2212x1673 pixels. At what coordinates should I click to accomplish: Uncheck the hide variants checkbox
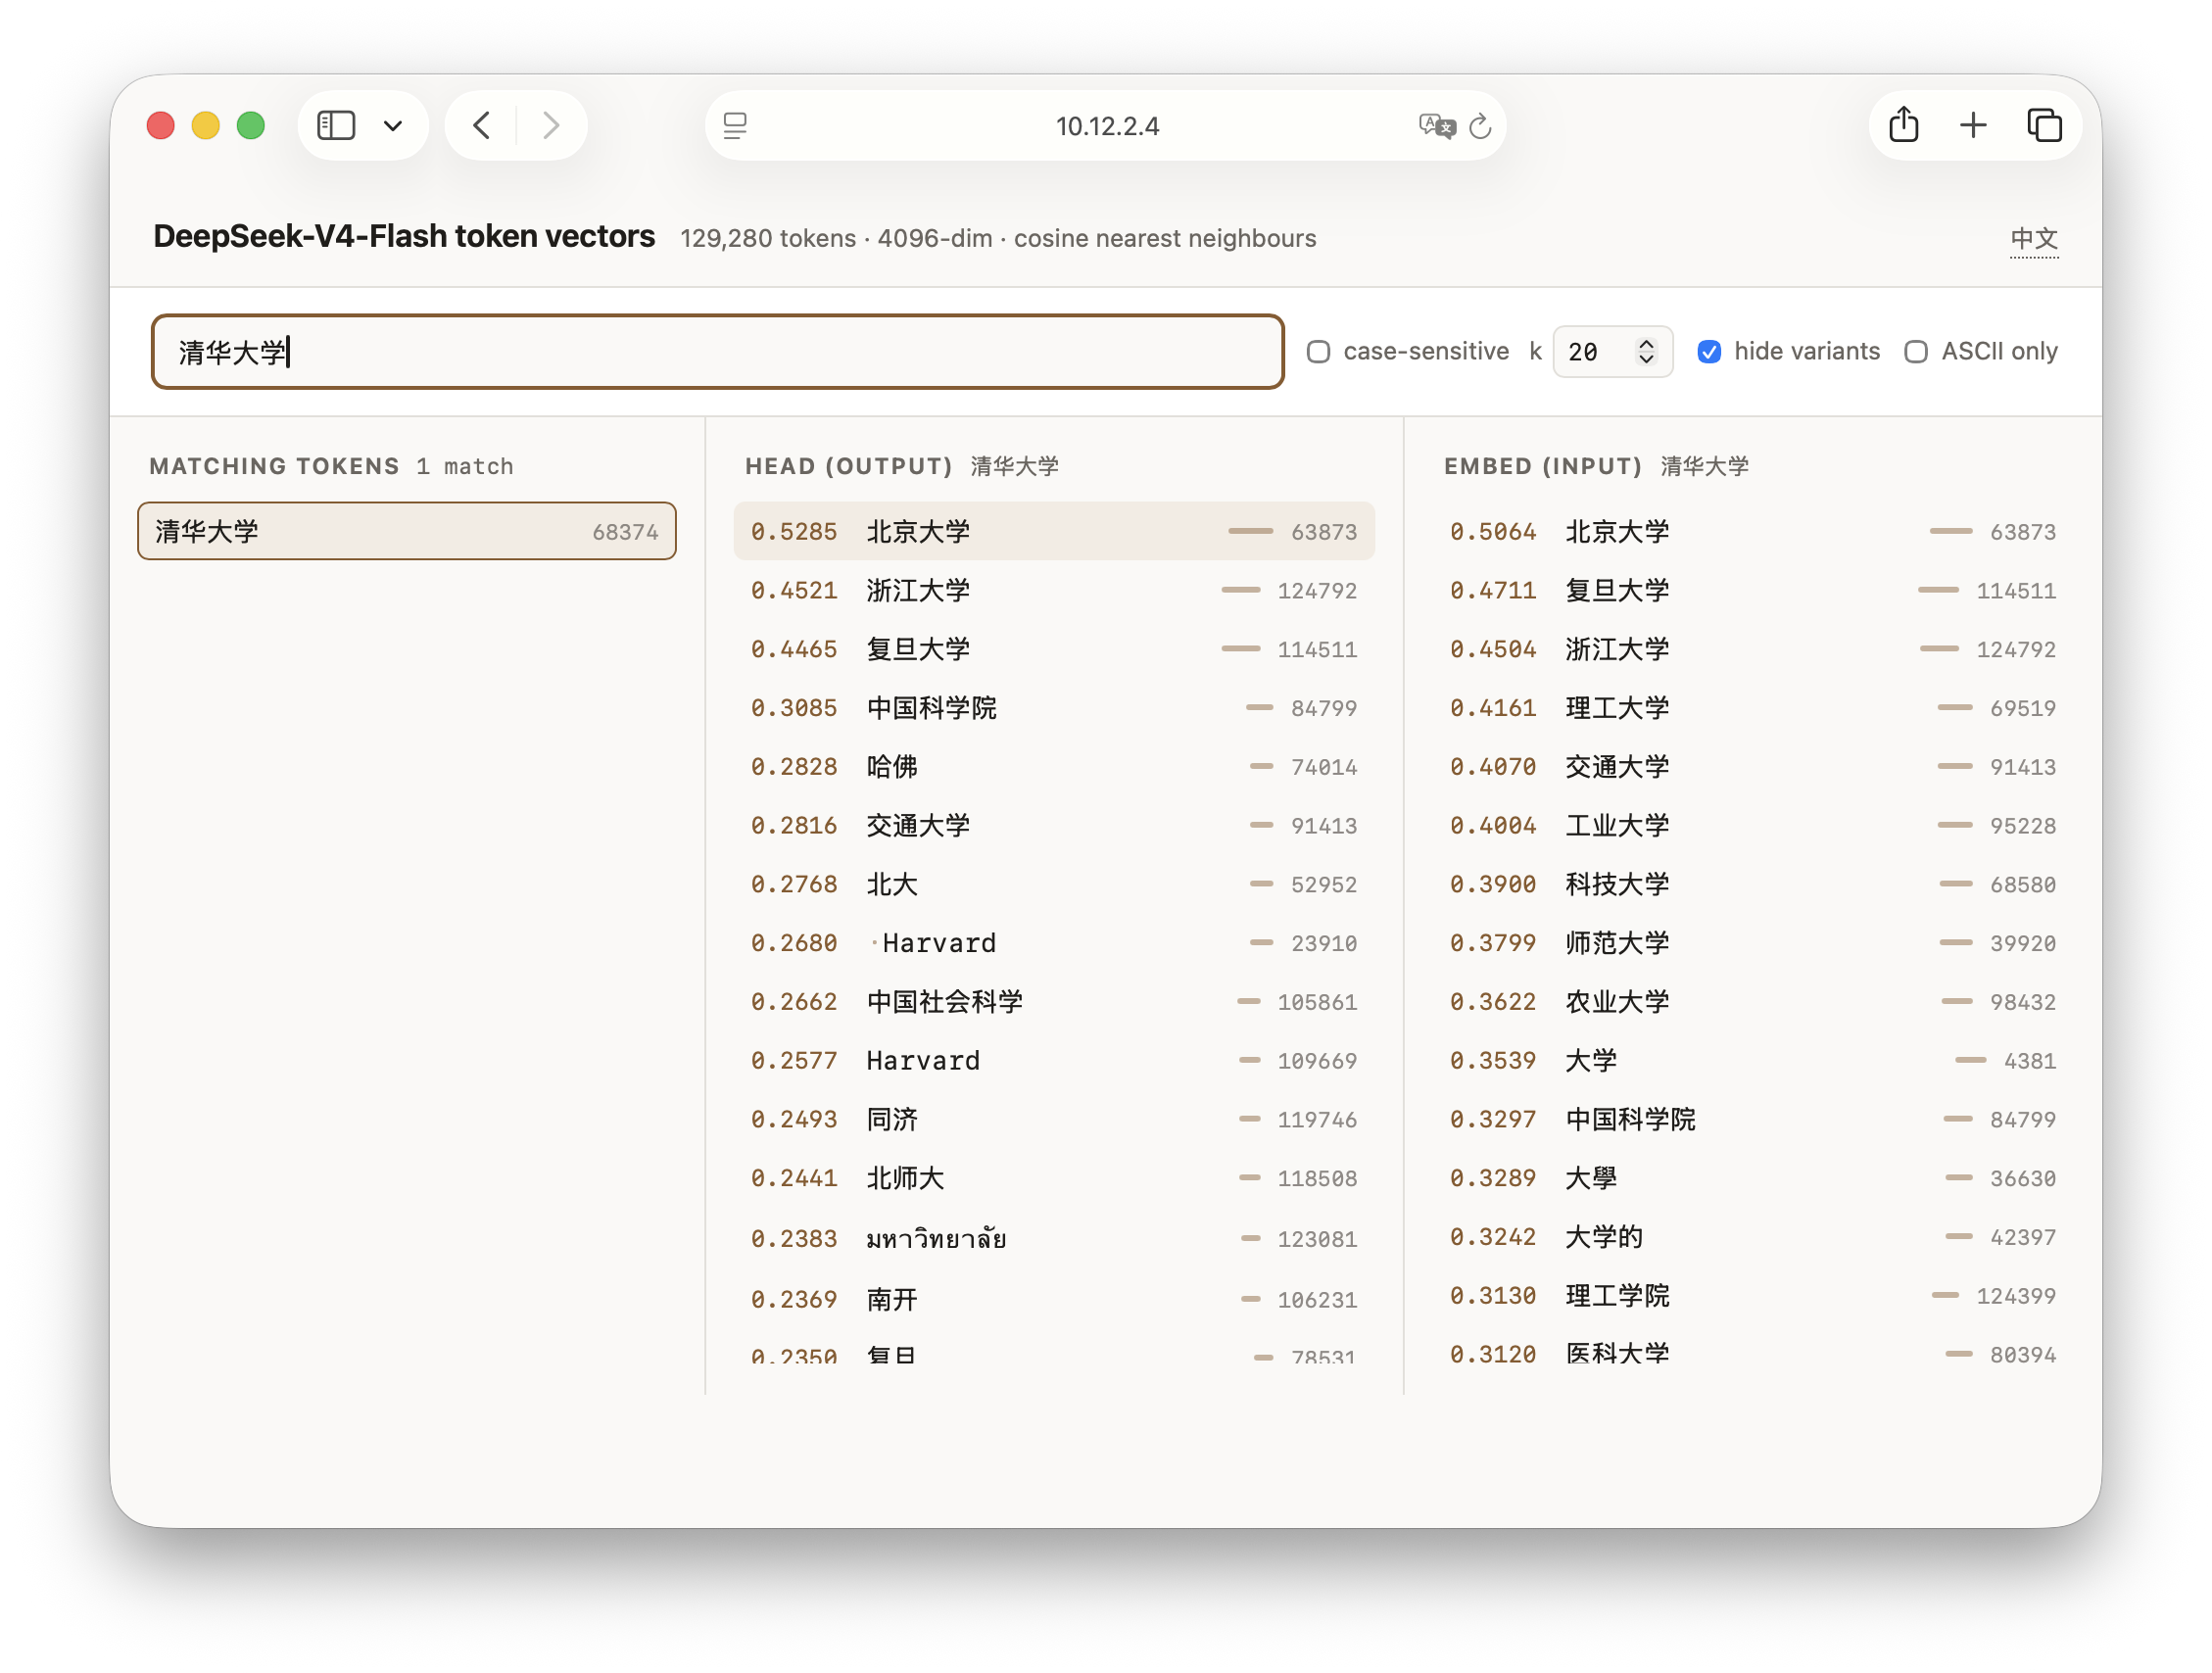click(1709, 352)
